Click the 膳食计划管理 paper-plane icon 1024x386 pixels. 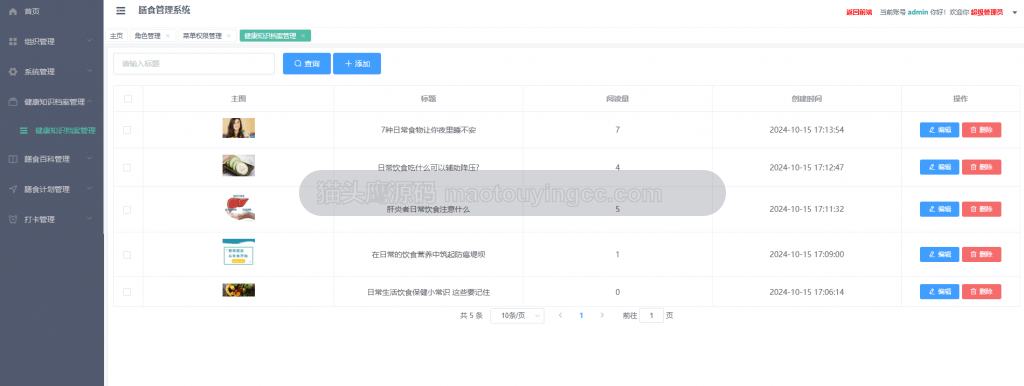12,189
